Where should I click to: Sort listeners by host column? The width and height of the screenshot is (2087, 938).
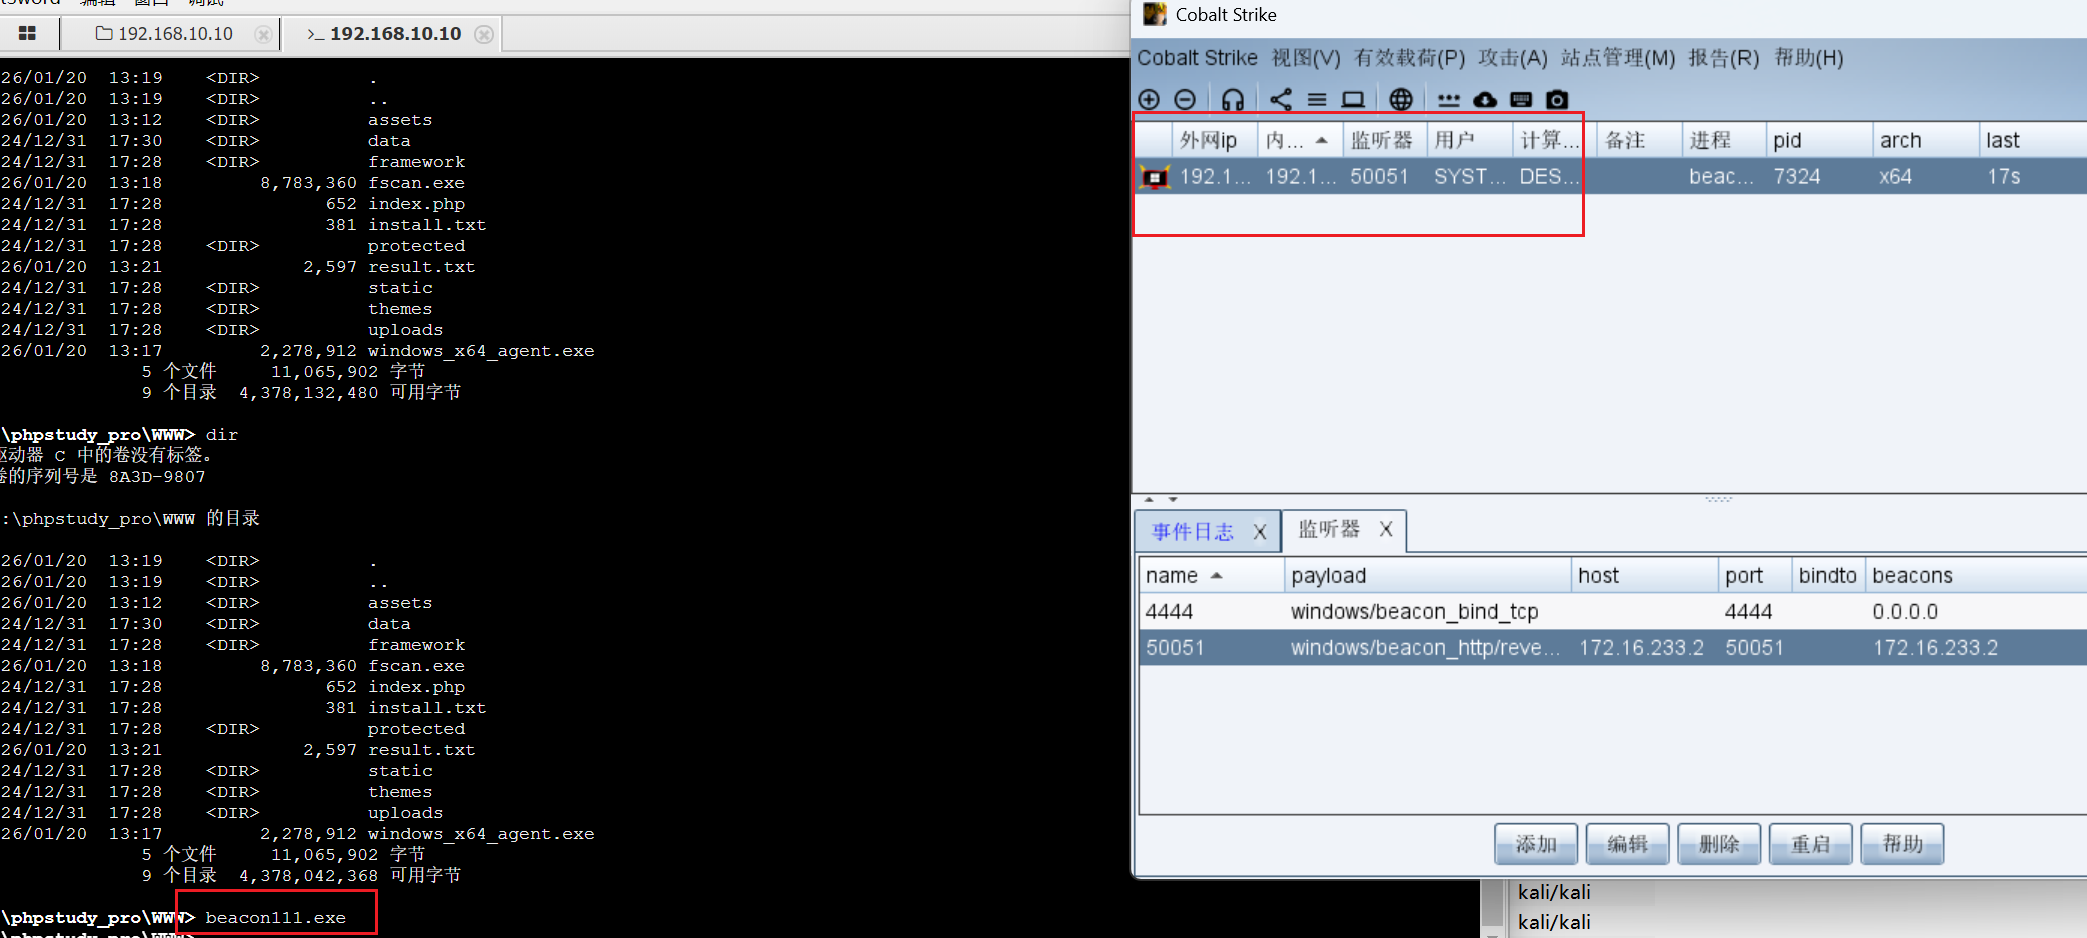[x=1644, y=576]
